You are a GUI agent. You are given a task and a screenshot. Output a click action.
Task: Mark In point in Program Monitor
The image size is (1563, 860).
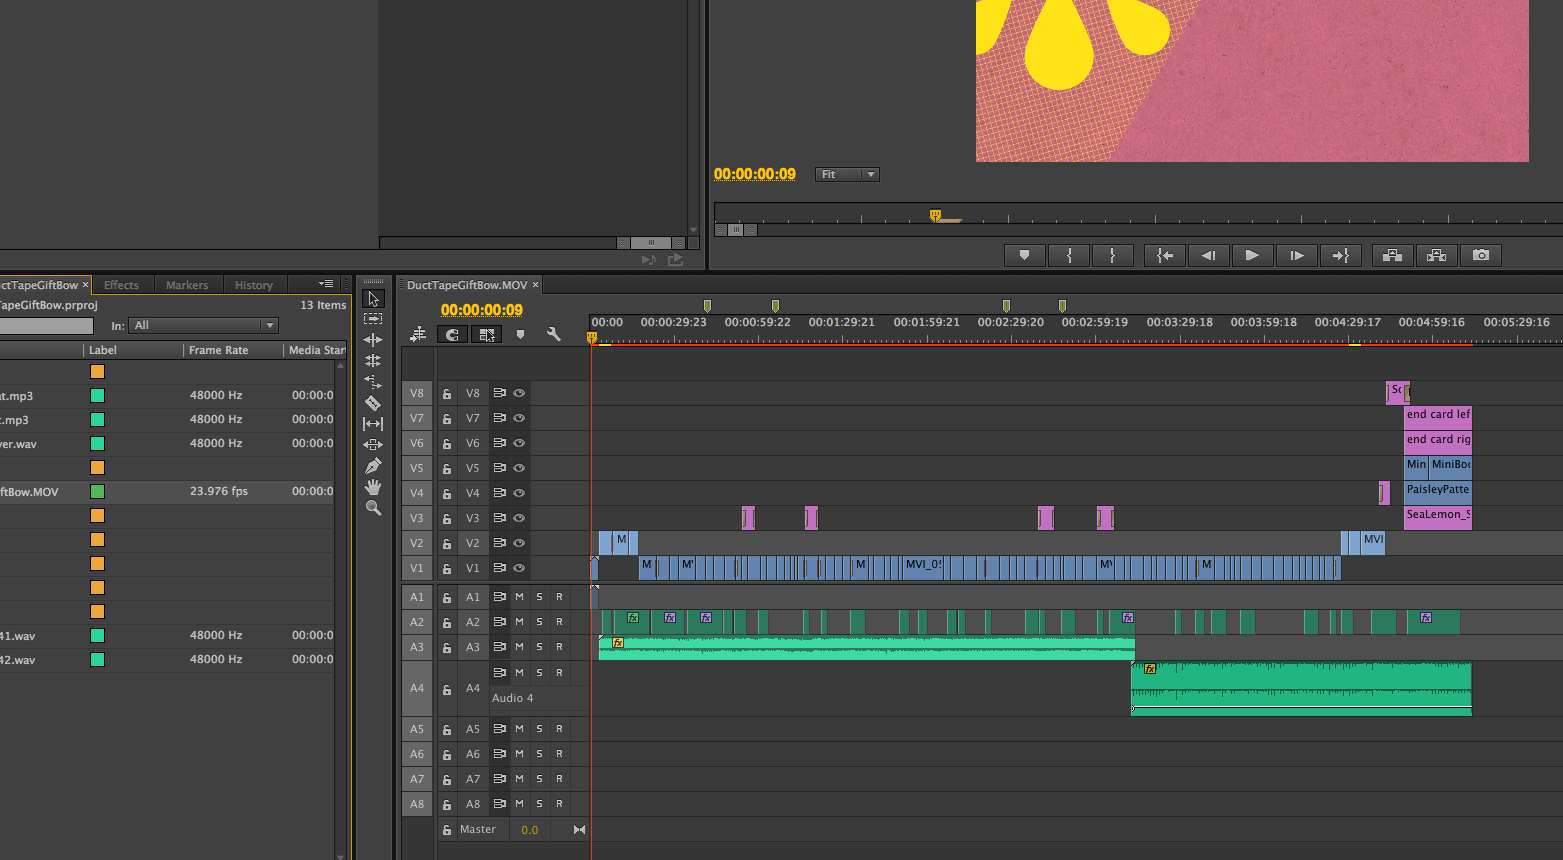point(1069,255)
